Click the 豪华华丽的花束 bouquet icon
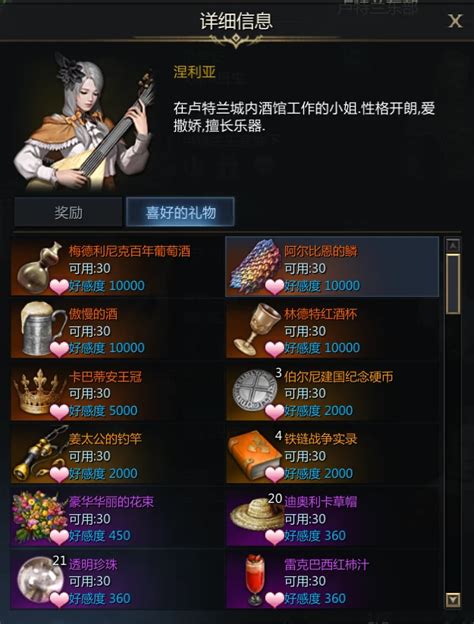This screenshot has height=624, width=474. click(x=39, y=516)
